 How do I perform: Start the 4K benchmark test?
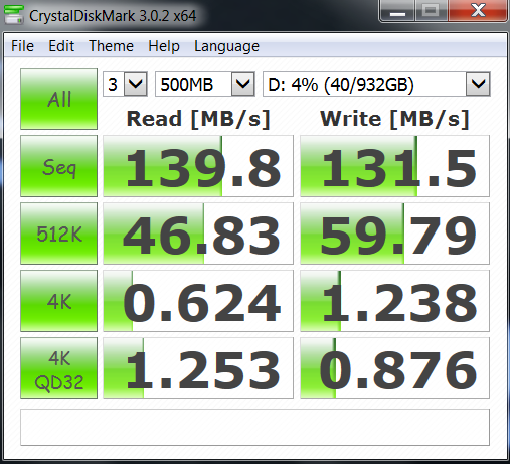59,301
